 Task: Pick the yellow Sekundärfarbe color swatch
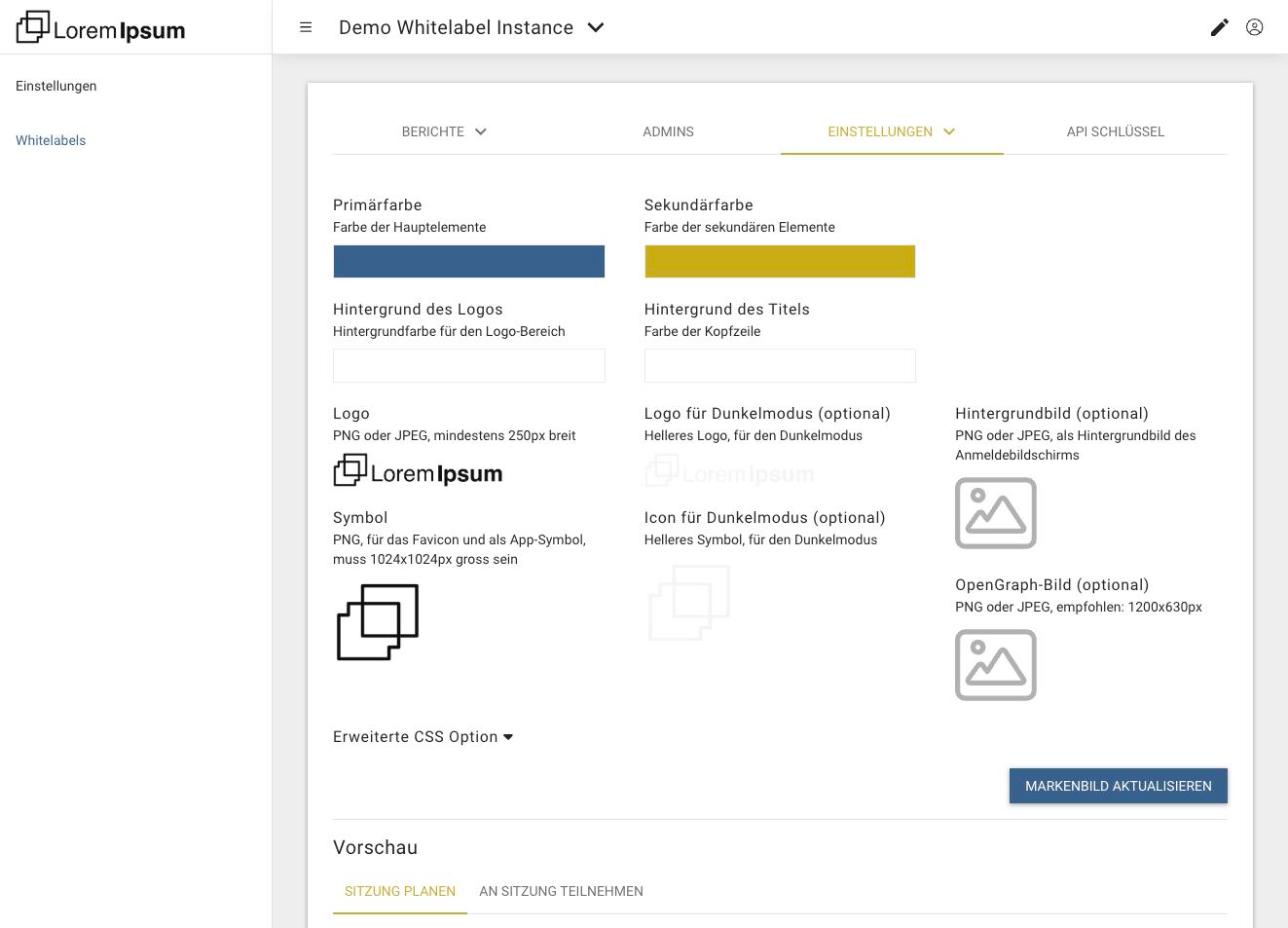point(780,261)
